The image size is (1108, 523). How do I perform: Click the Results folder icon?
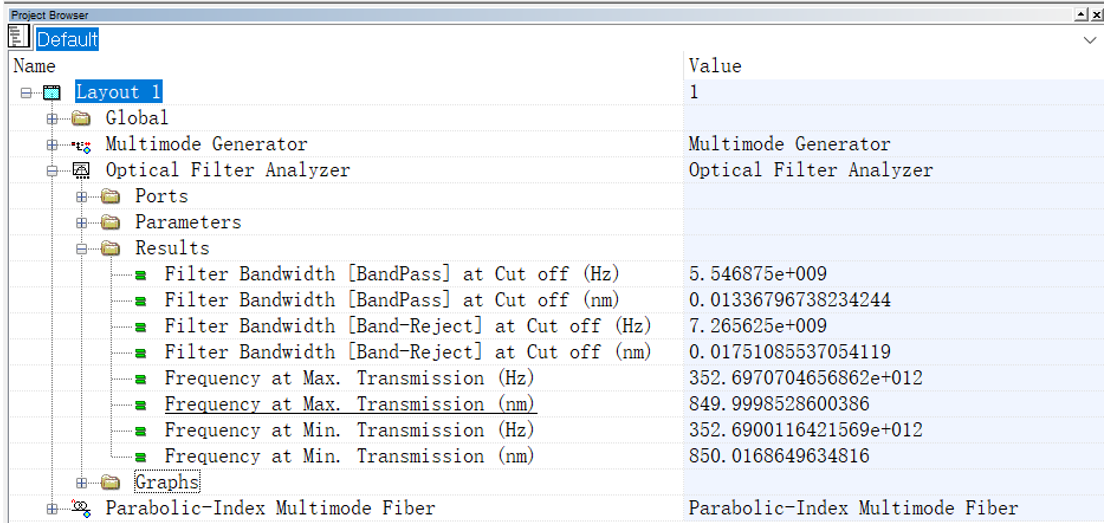[111, 248]
